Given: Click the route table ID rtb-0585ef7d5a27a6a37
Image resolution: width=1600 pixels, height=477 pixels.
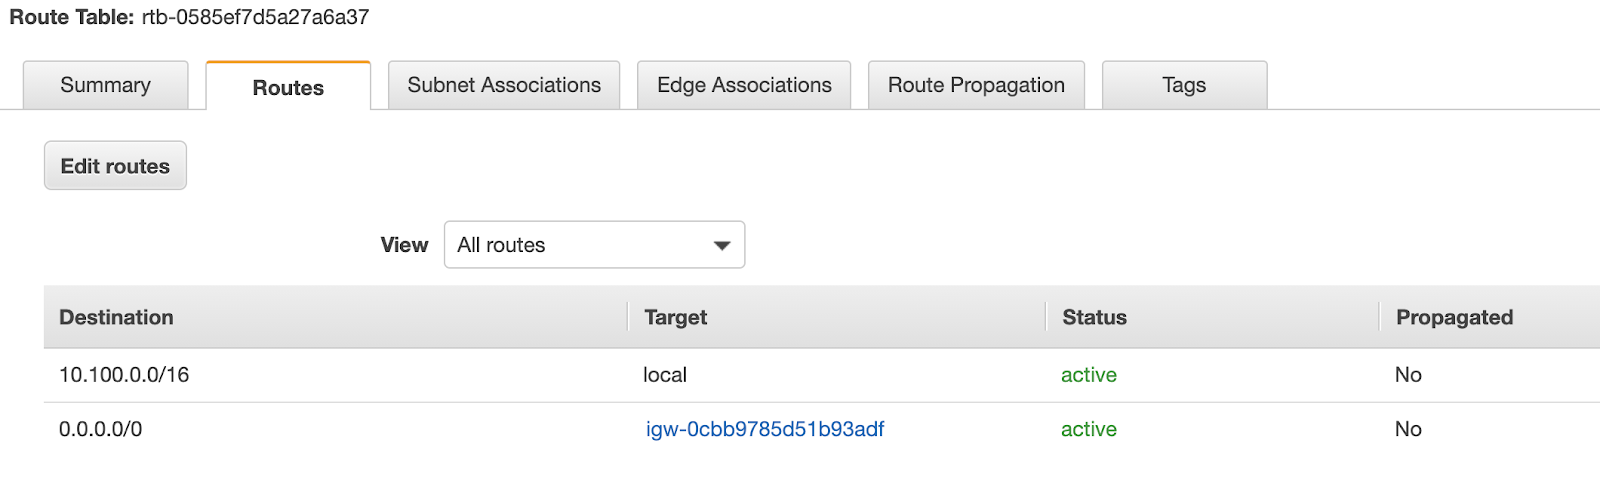Looking at the screenshot, I should (255, 17).
